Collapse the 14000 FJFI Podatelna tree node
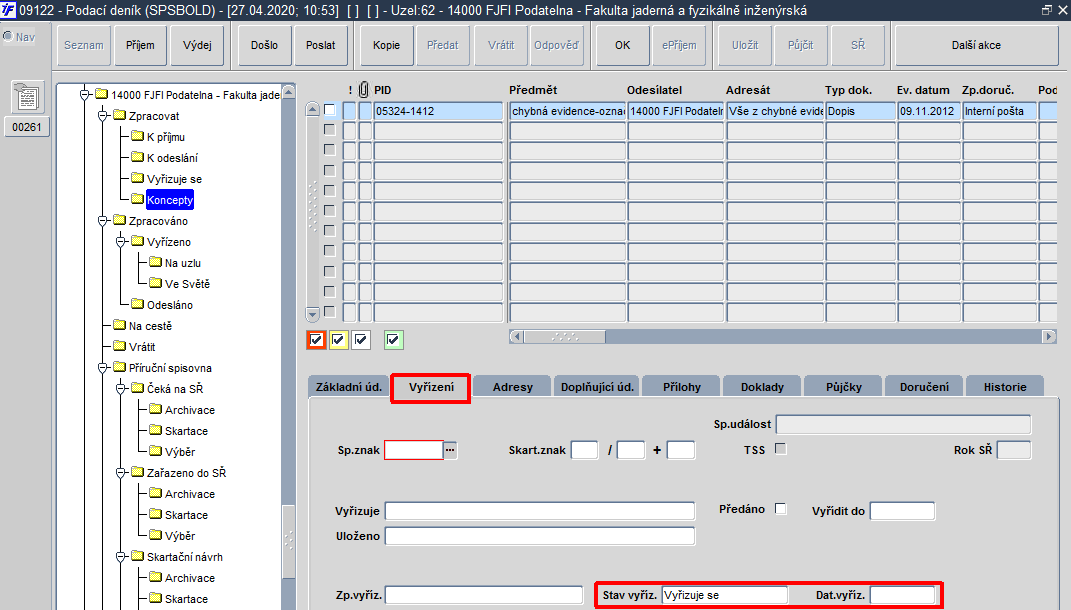 click(85, 94)
